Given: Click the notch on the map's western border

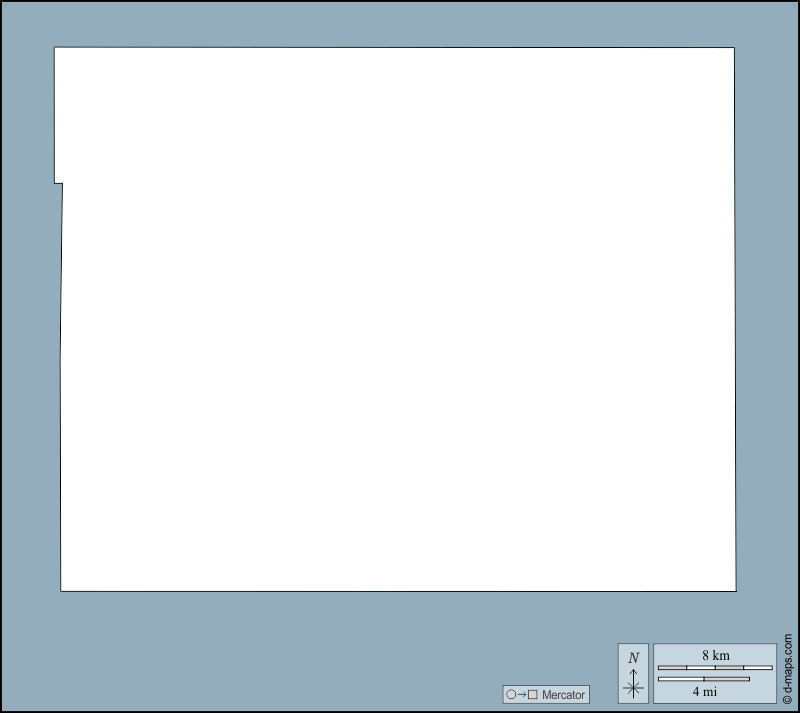Looking at the screenshot, I should click(x=59, y=183).
